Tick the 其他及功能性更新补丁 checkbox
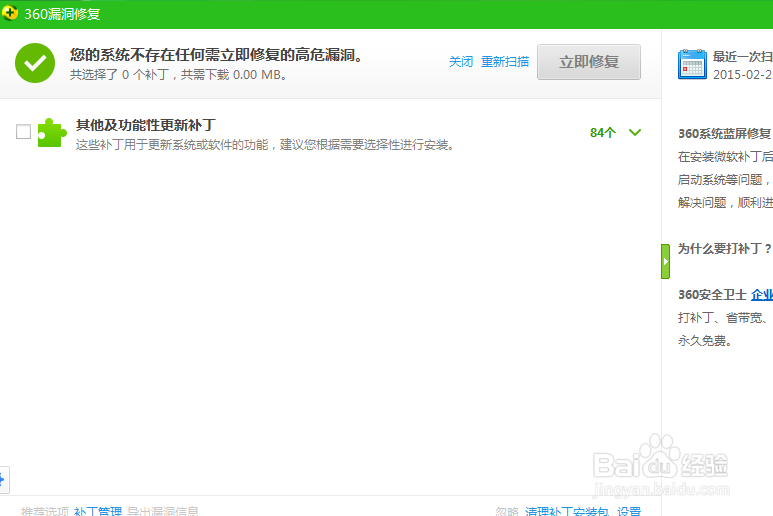Viewport: 773px width, 516px height. [23, 132]
